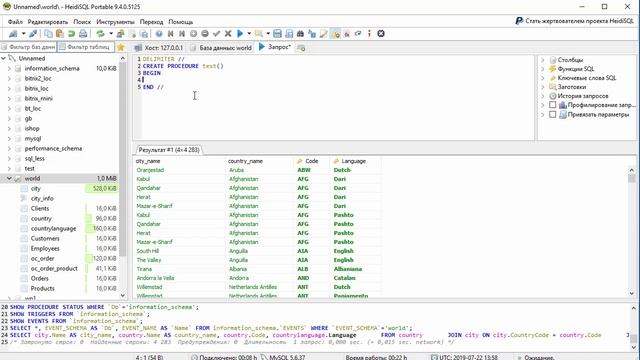
Task: Sort by the country_name column header
Action: click(260, 161)
